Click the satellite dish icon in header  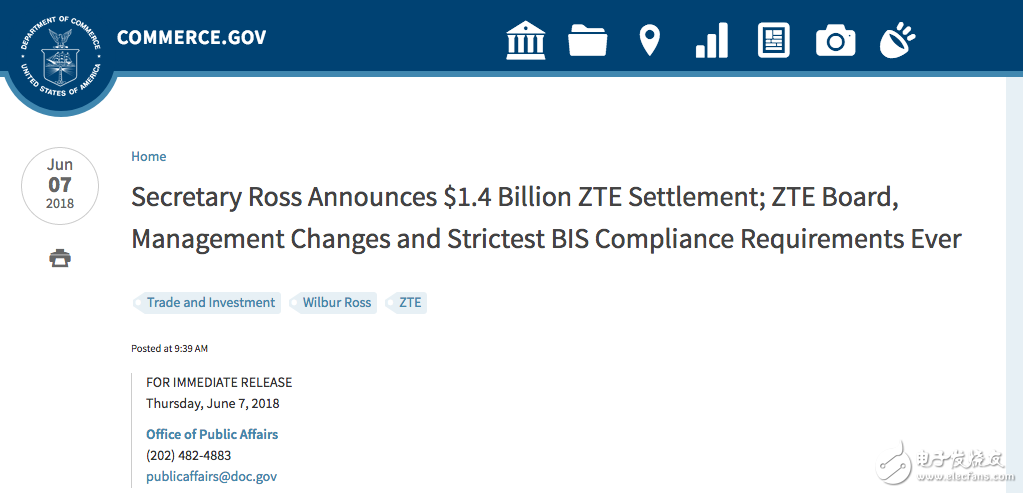897,40
